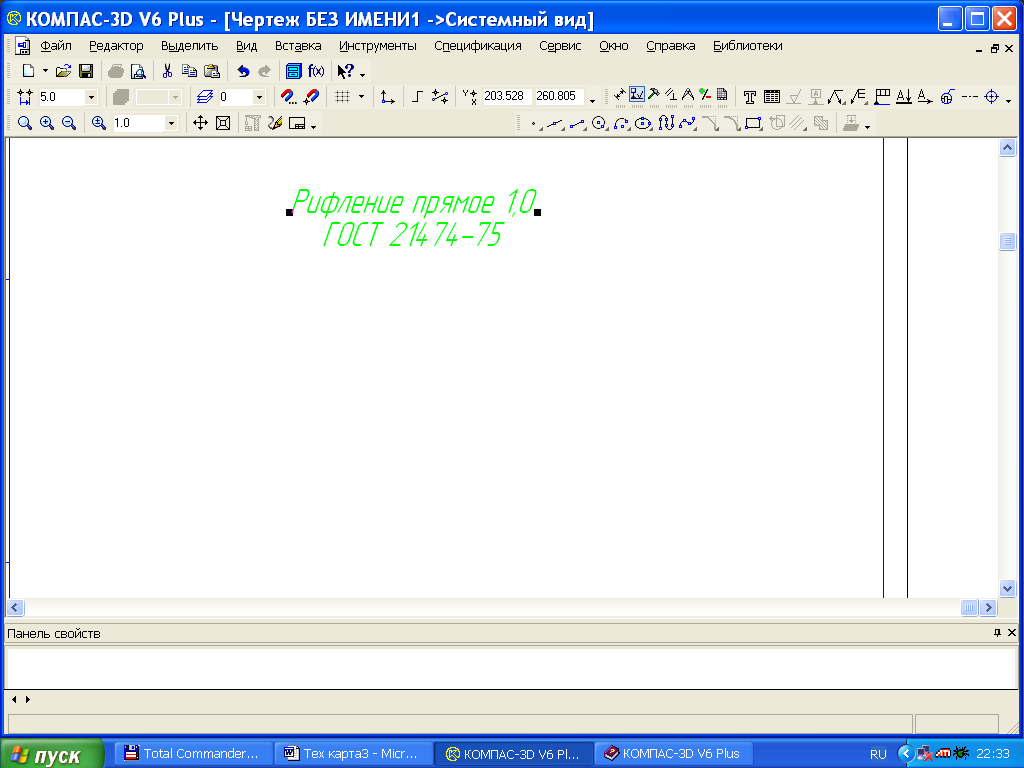Click the zoom out magnifier icon
1024x768 pixels.
pos(69,123)
